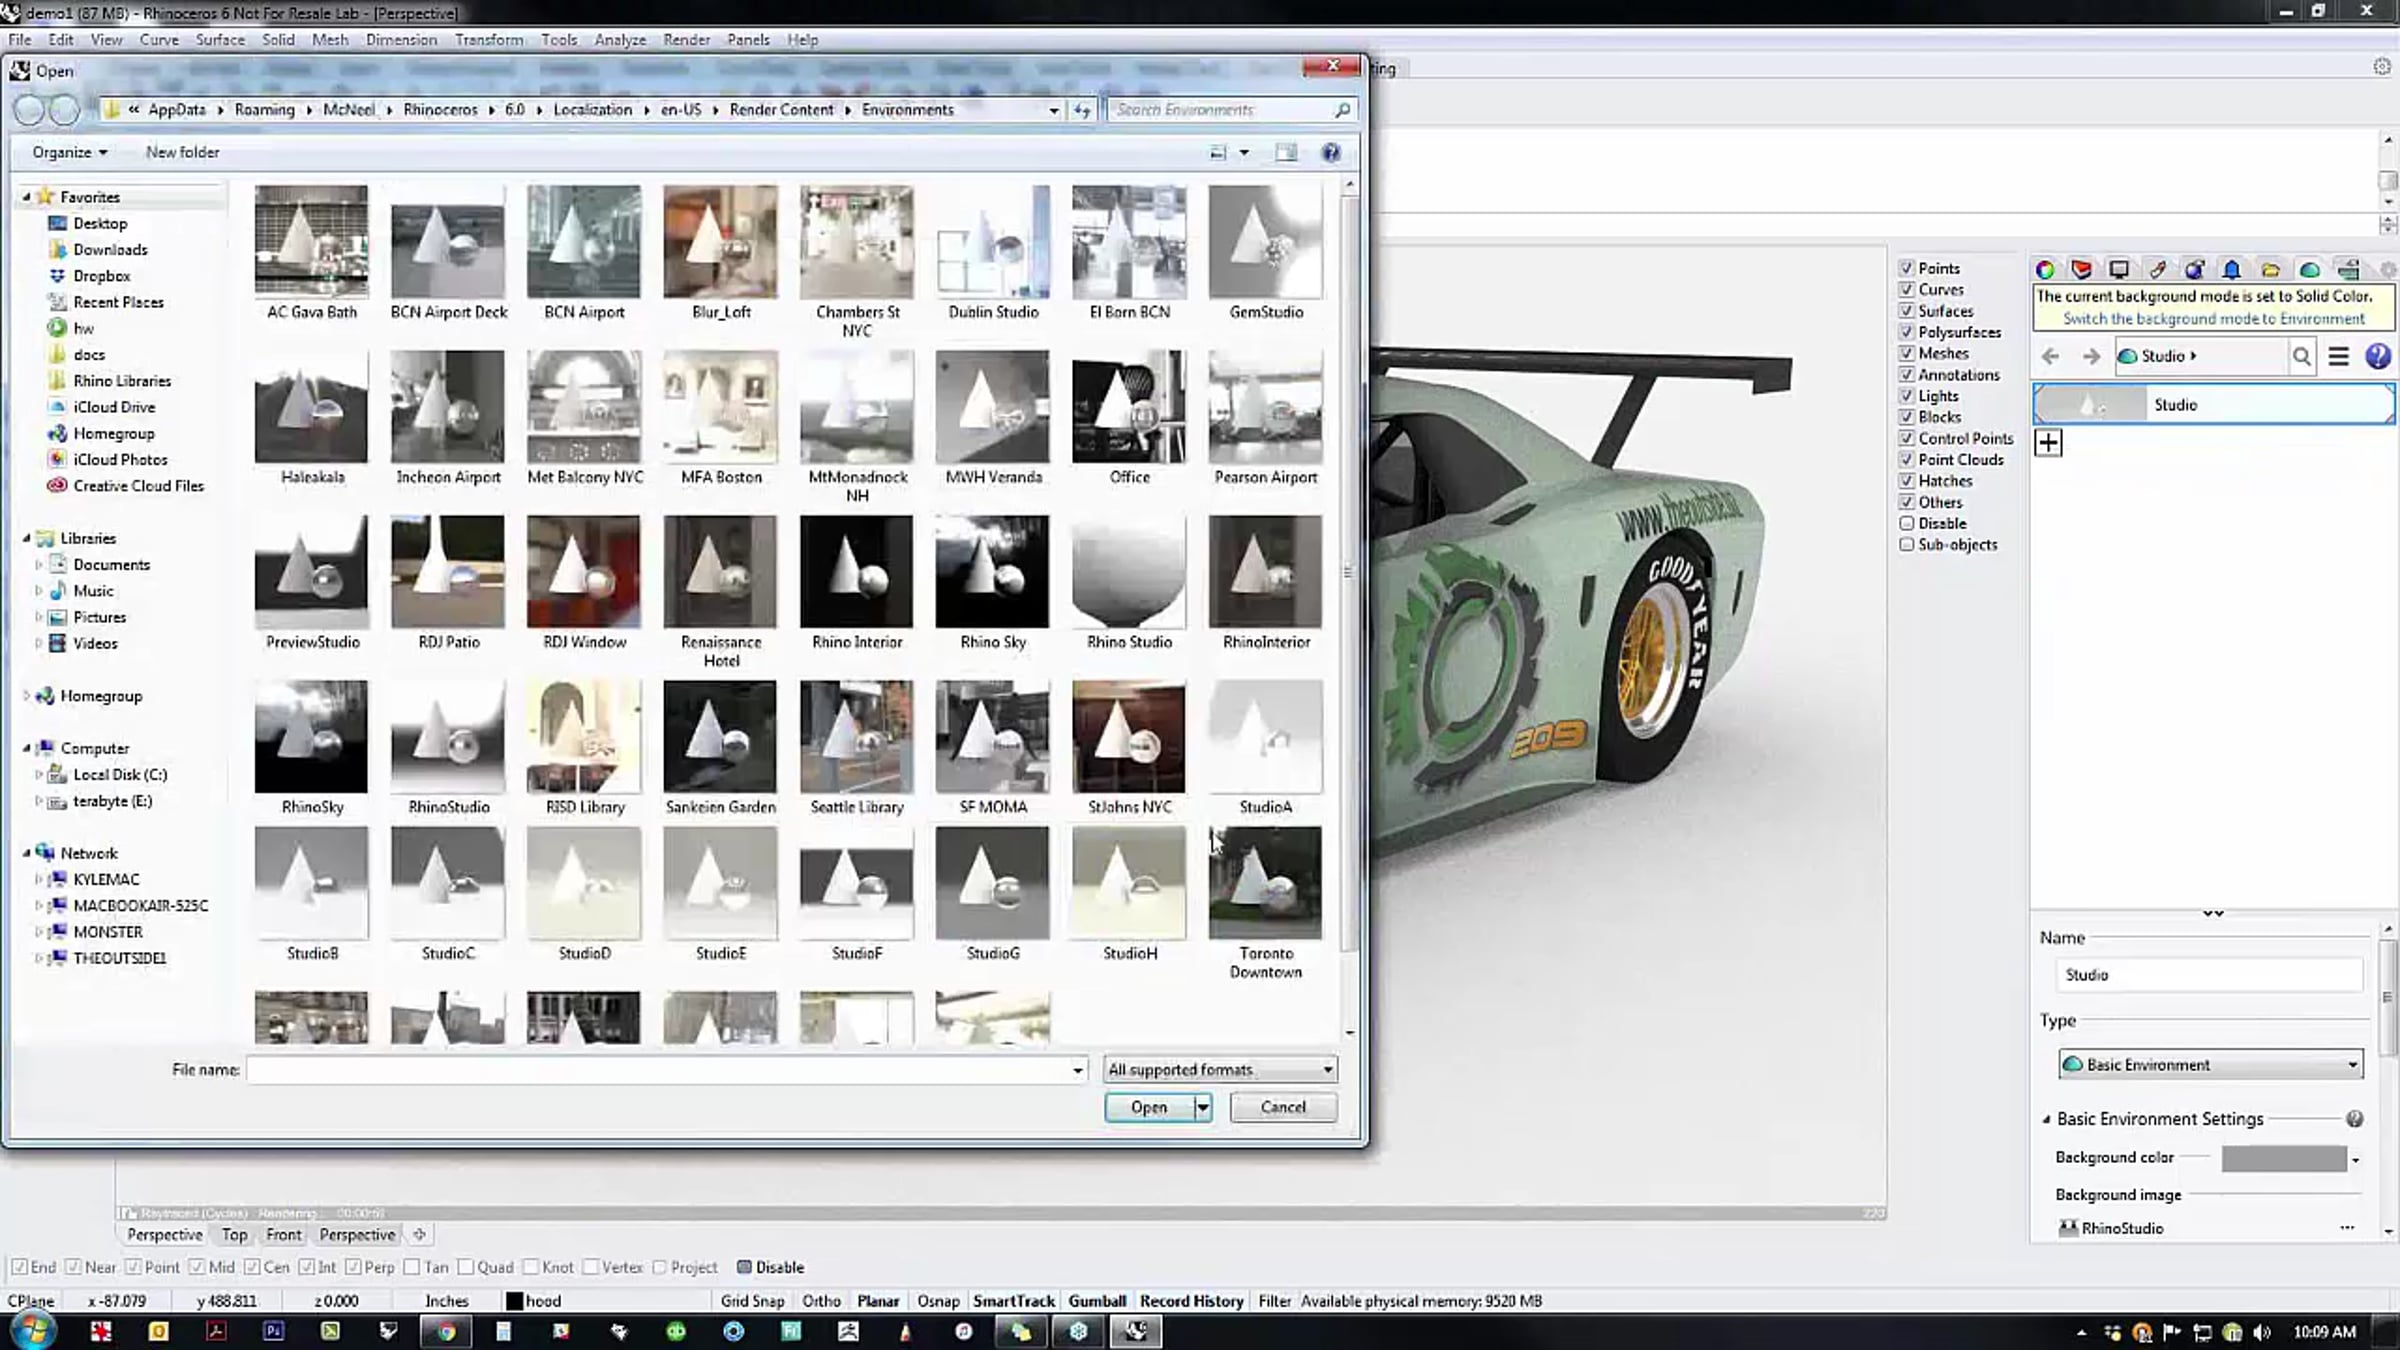This screenshot has height=1350, width=2400.
Task: Click the Rhino icon in the taskbar
Action: (1136, 1331)
